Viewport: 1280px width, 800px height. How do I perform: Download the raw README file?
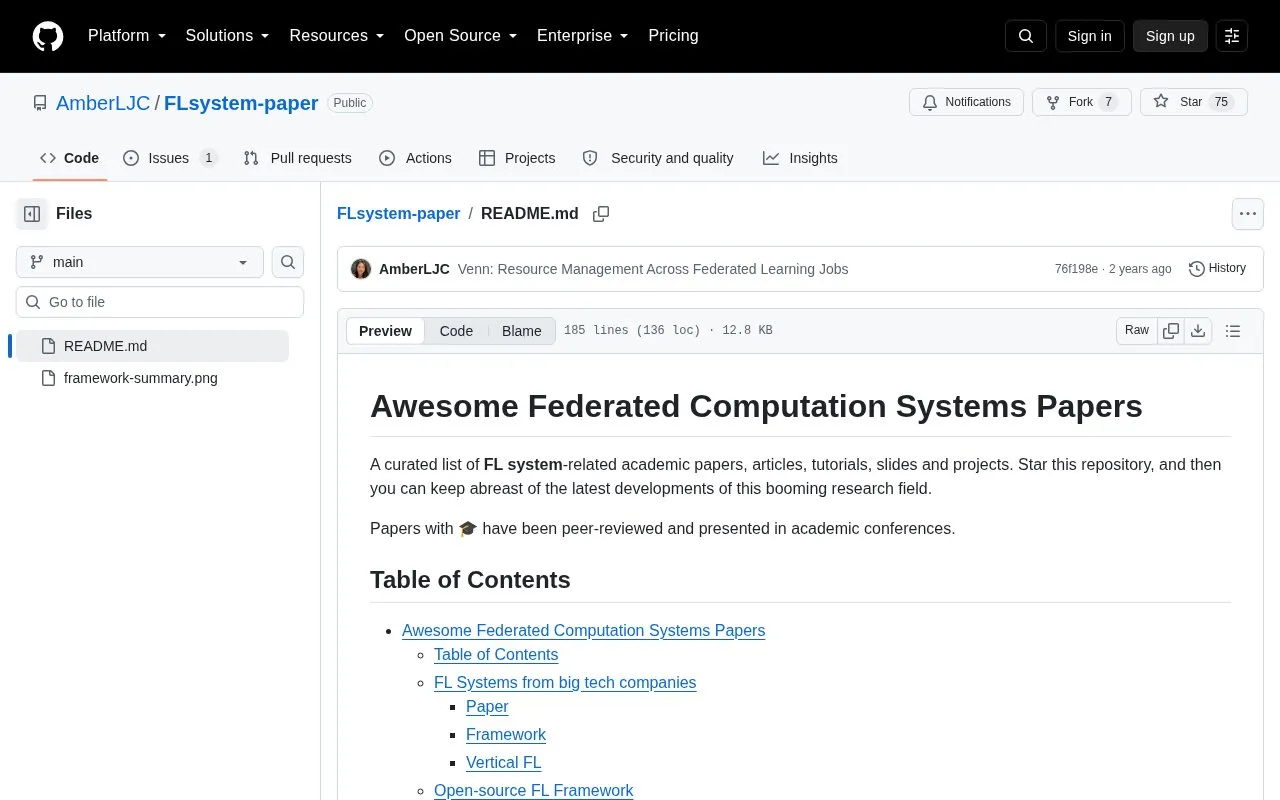1198,331
